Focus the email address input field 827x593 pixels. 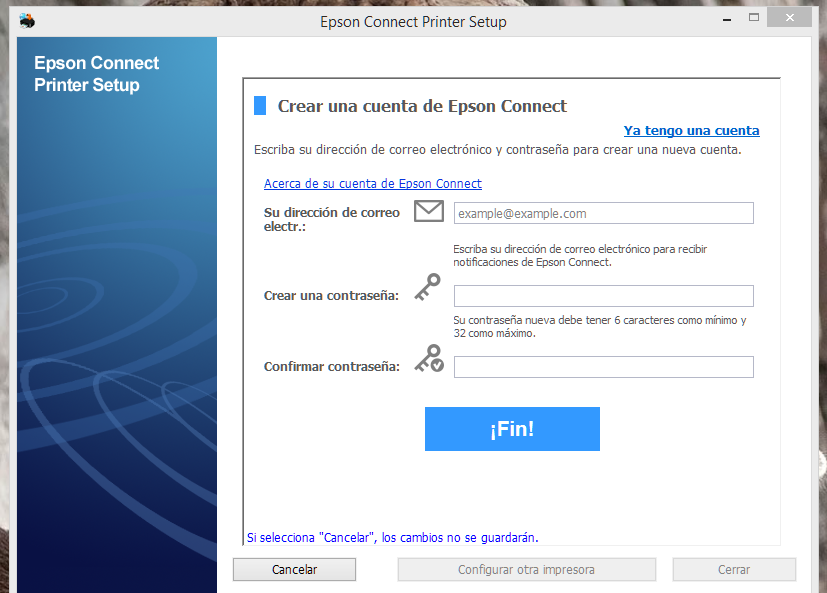[603, 213]
